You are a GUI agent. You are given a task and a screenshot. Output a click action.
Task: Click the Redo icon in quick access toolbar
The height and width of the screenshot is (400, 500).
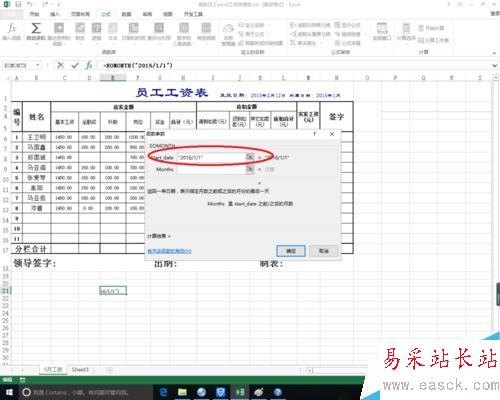(45, 4)
